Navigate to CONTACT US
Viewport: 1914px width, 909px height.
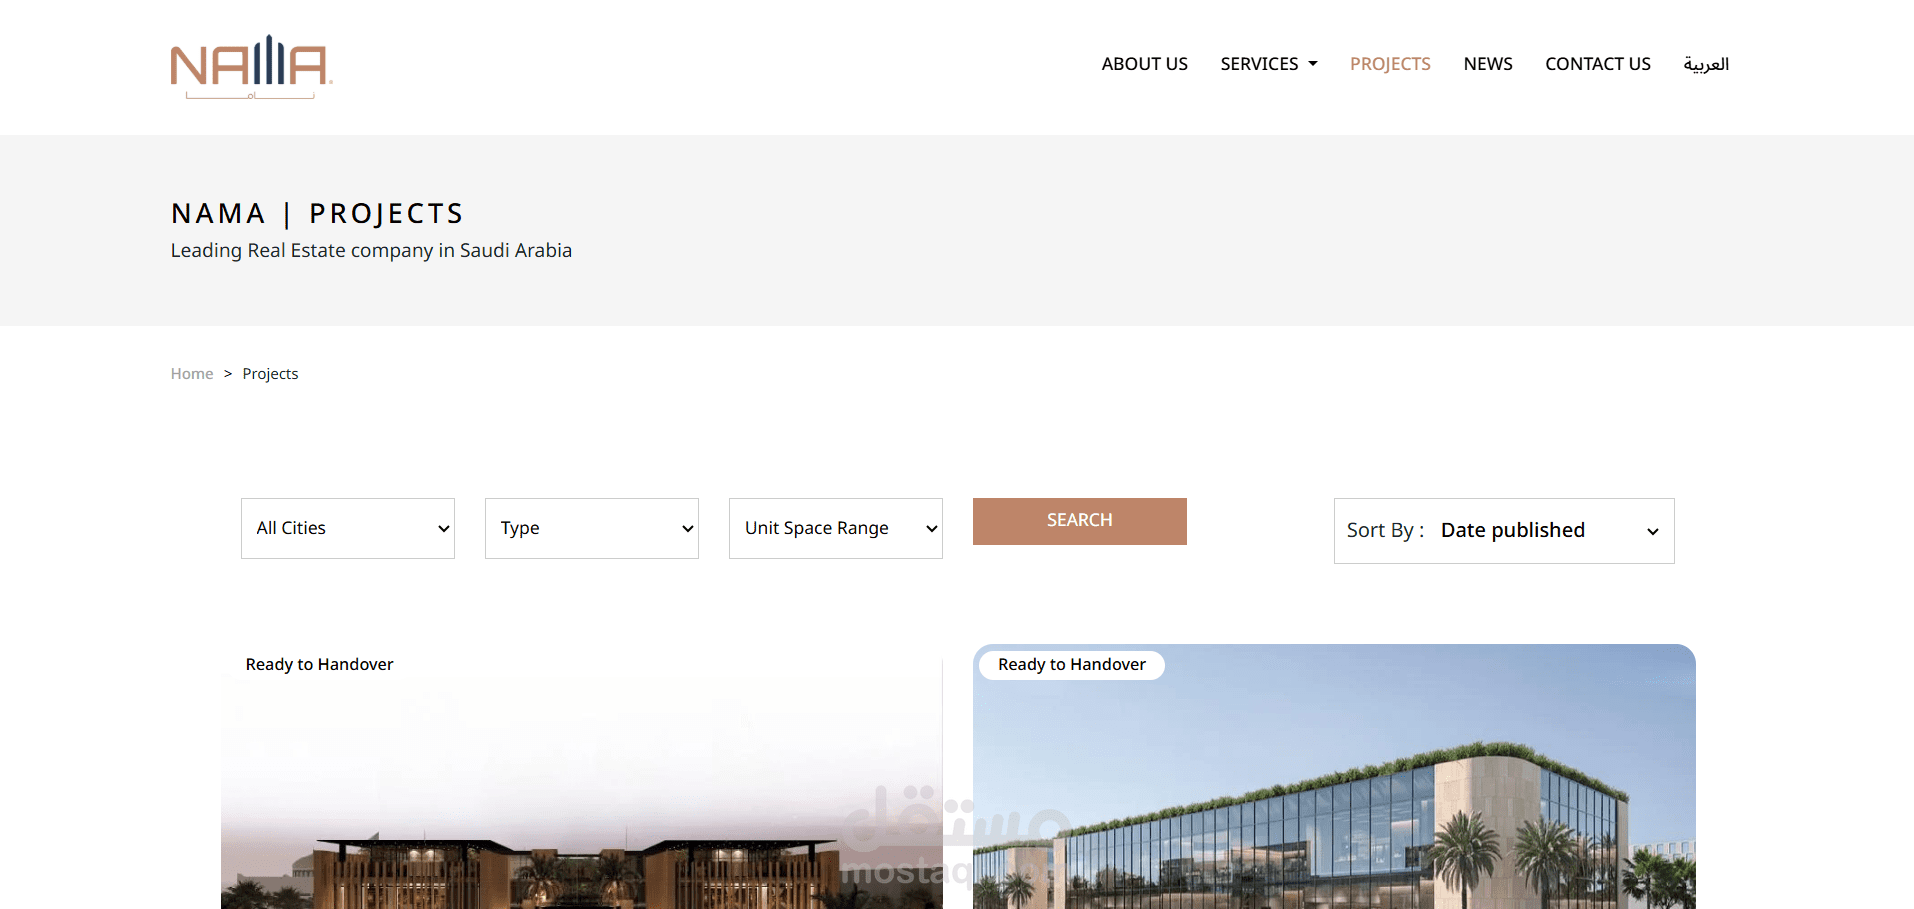1598,64
